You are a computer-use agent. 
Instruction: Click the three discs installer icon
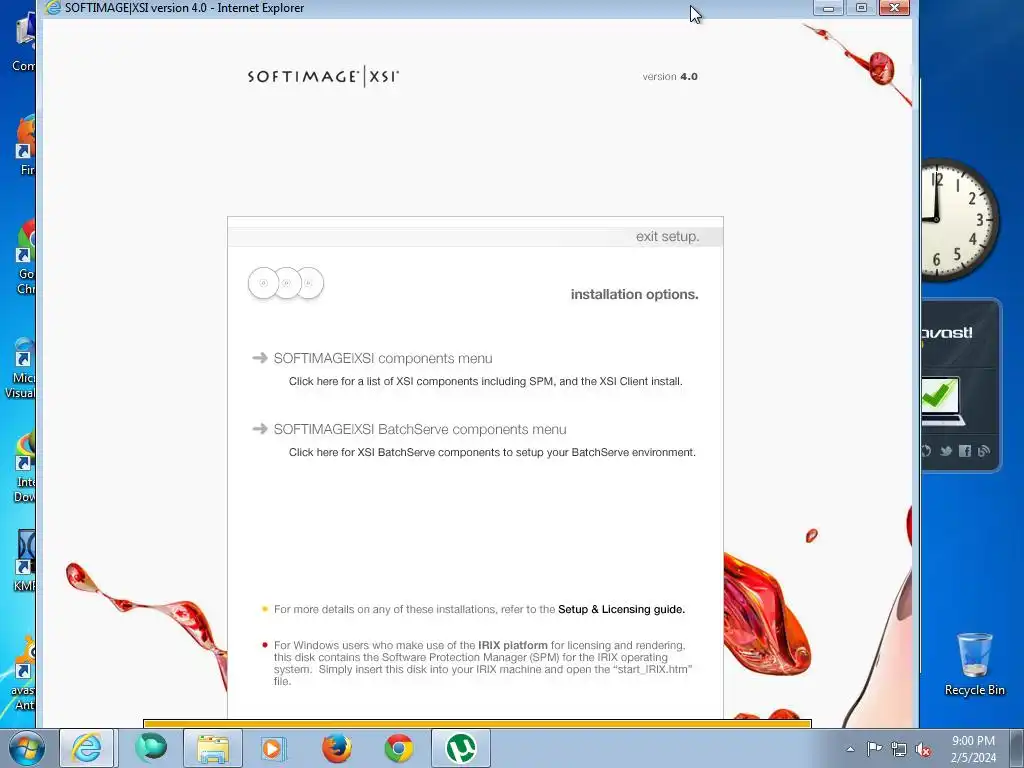coord(286,283)
